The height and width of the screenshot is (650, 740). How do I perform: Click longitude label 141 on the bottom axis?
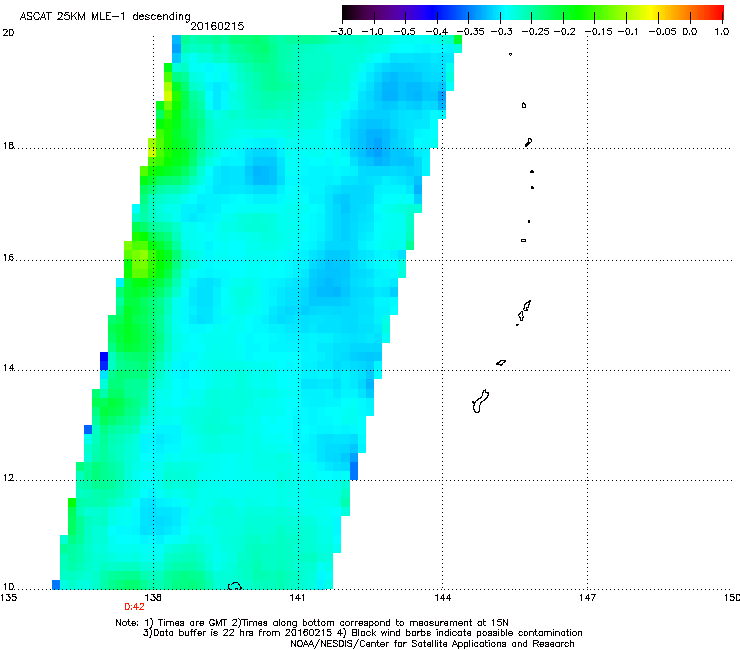(x=298, y=598)
